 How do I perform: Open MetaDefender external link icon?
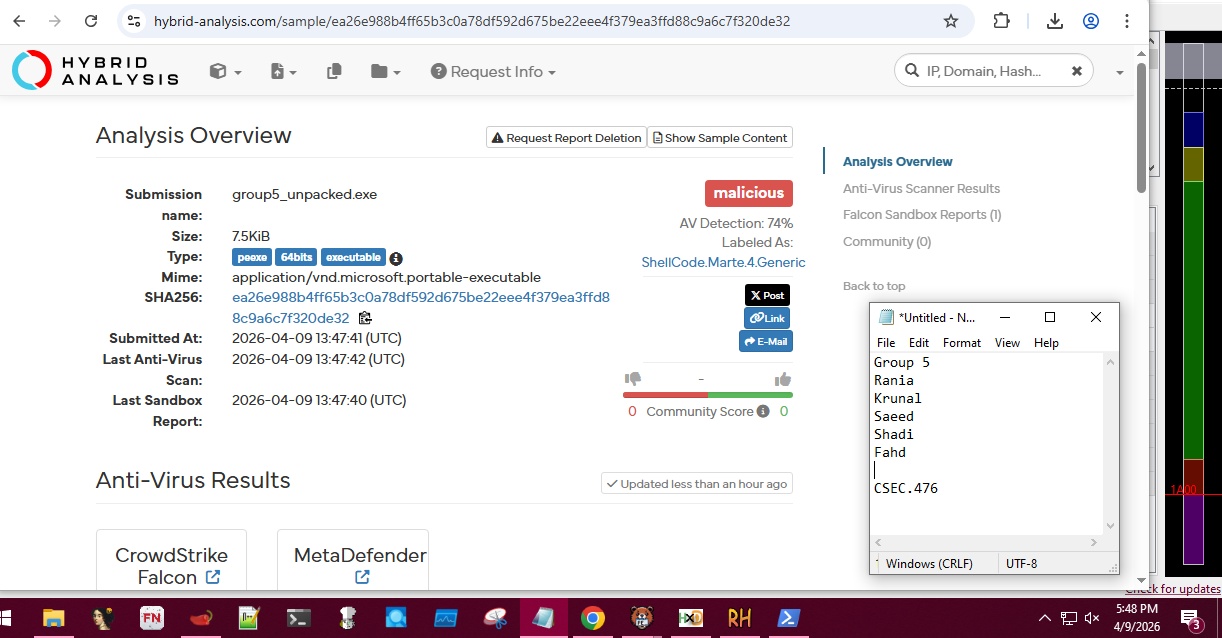pos(362,577)
